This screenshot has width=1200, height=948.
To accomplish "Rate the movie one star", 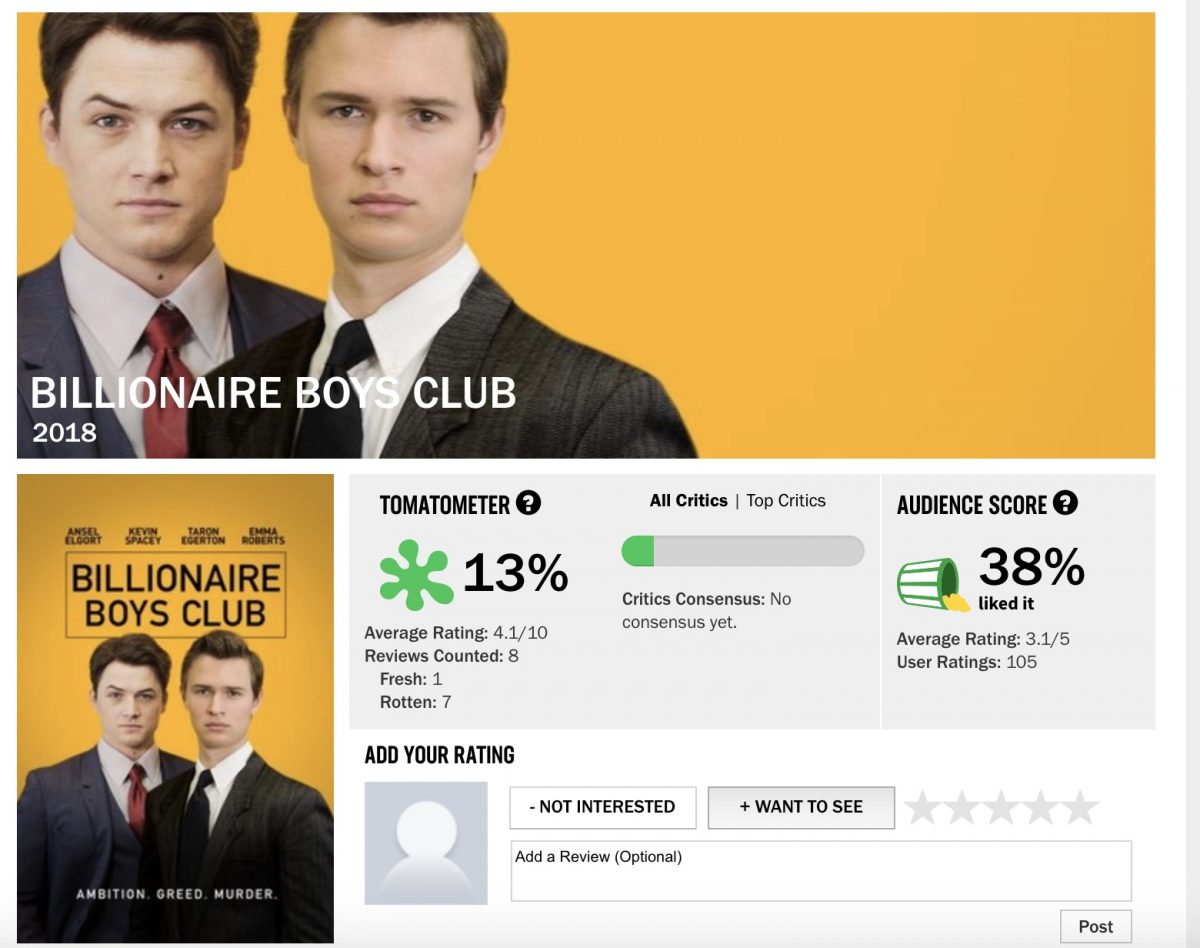I will click(x=922, y=808).
